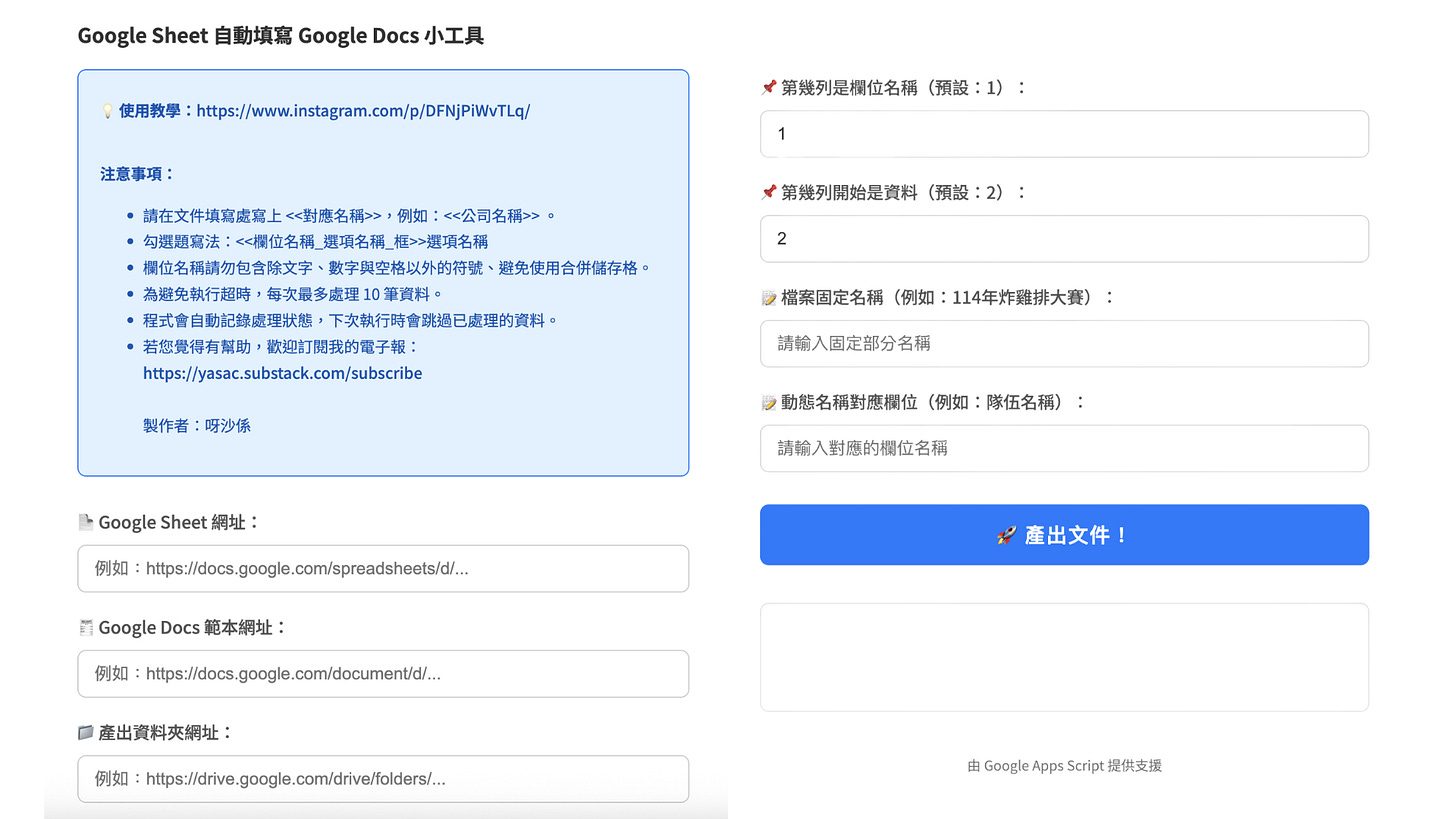Click the folder icon beside 產出資料夾網址
Screen dimensions: 1456x819
(x=86, y=732)
